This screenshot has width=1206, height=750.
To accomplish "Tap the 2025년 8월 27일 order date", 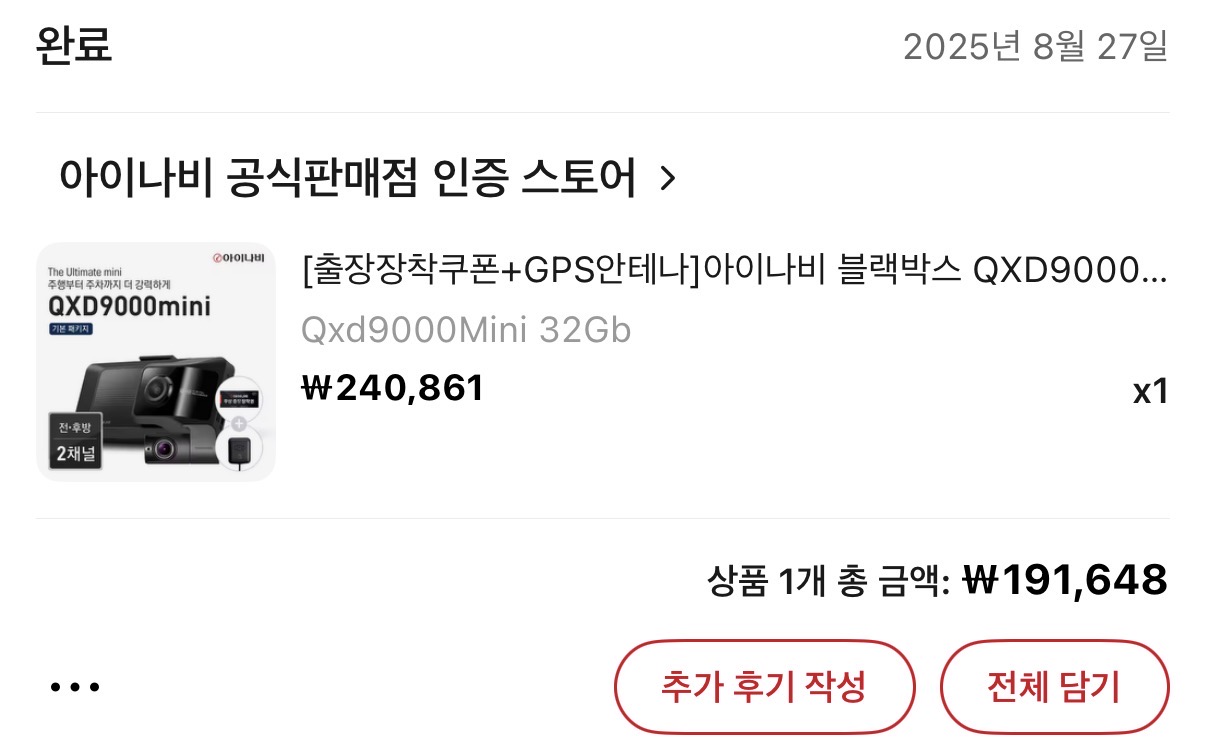I will pyautogui.click(x=1036, y=47).
